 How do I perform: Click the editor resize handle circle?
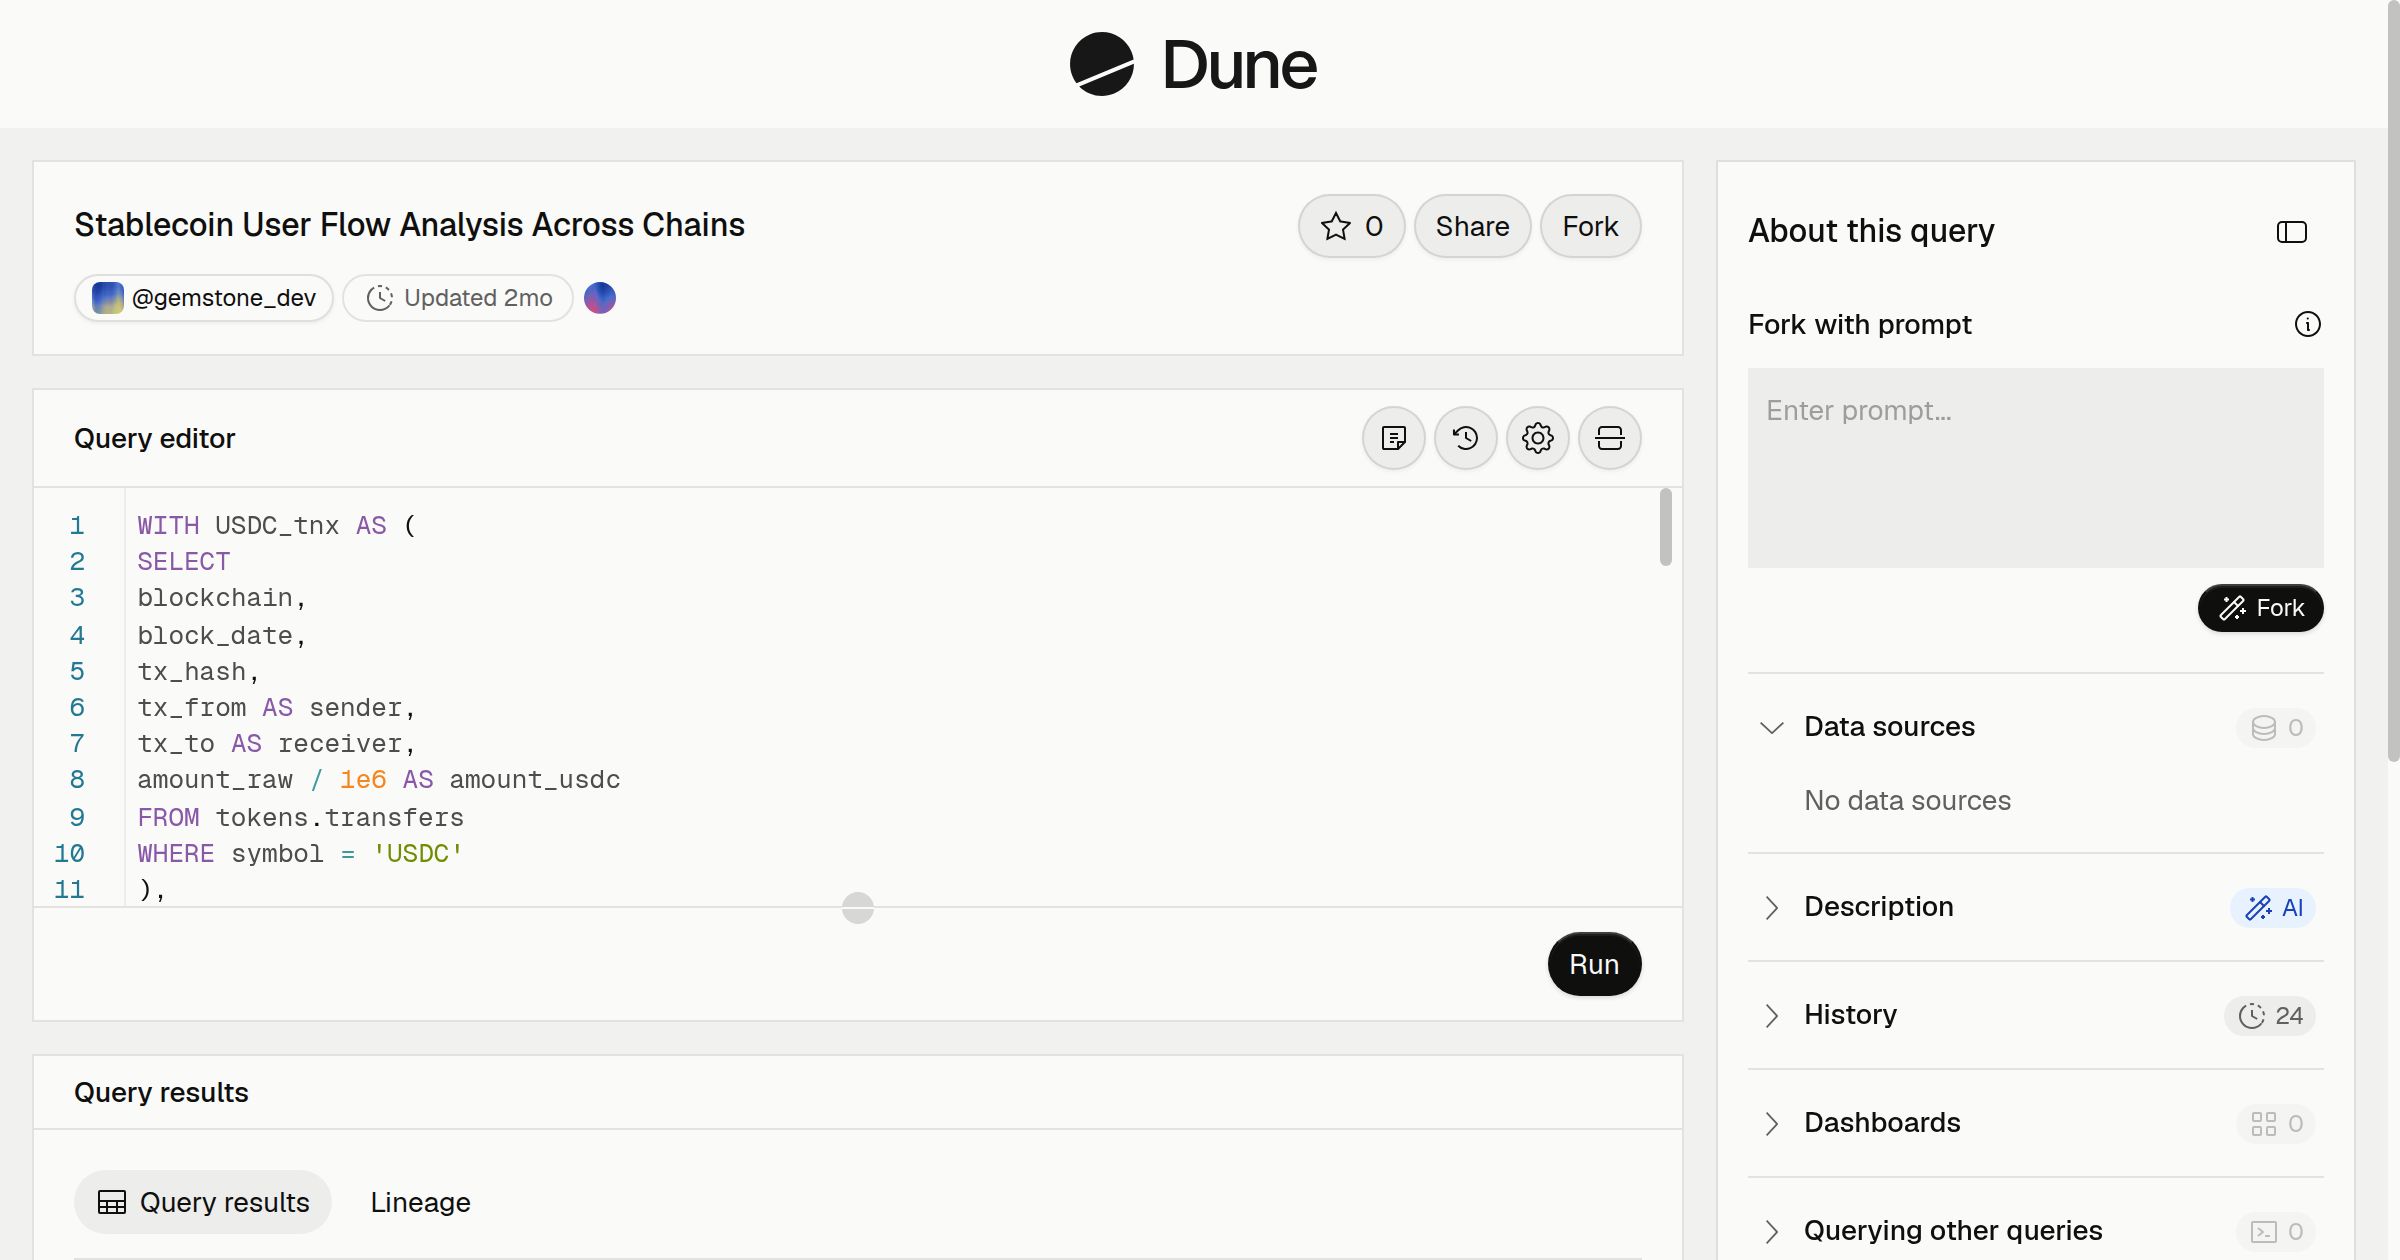[x=858, y=908]
